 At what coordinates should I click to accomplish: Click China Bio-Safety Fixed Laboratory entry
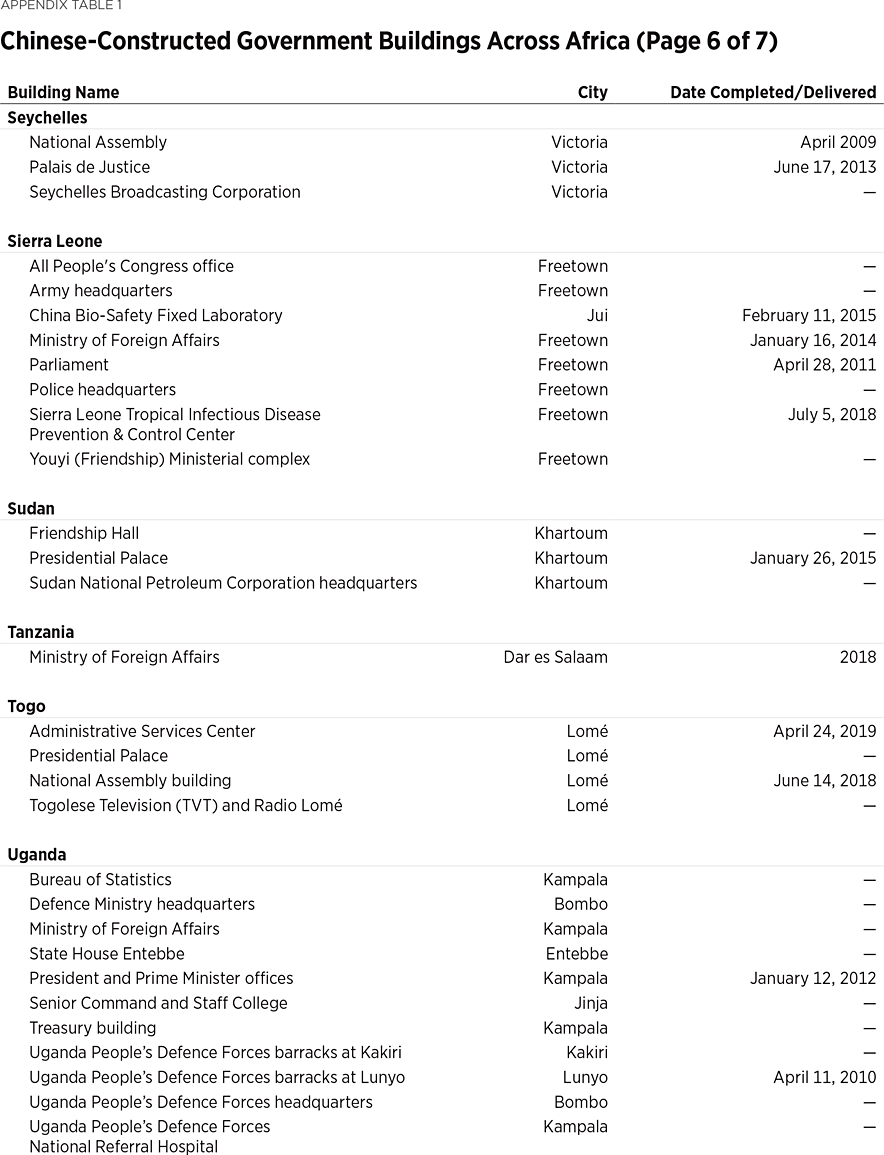155,315
